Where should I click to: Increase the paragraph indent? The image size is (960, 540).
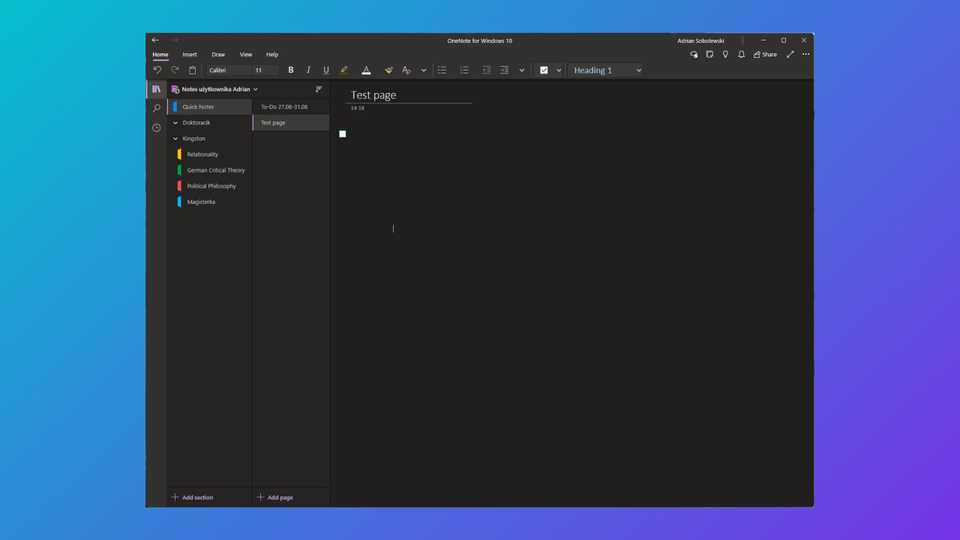click(x=503, y=70)
